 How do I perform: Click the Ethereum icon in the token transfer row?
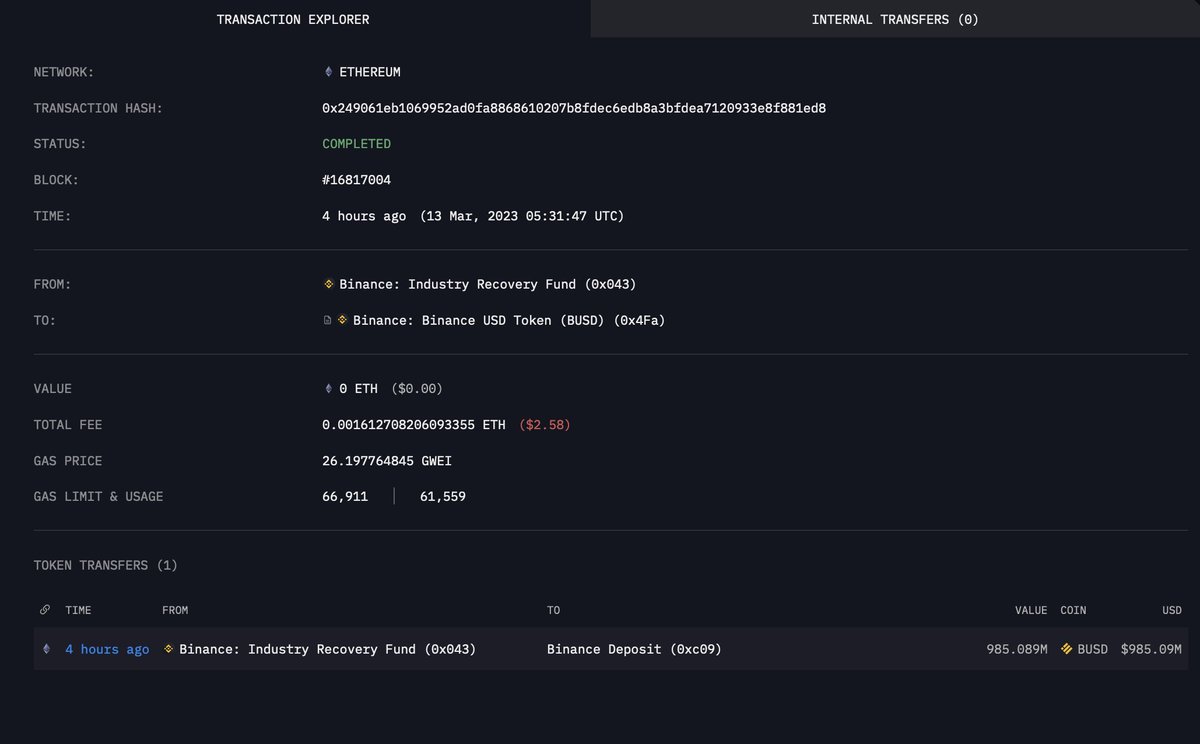[x=46, y=648]
